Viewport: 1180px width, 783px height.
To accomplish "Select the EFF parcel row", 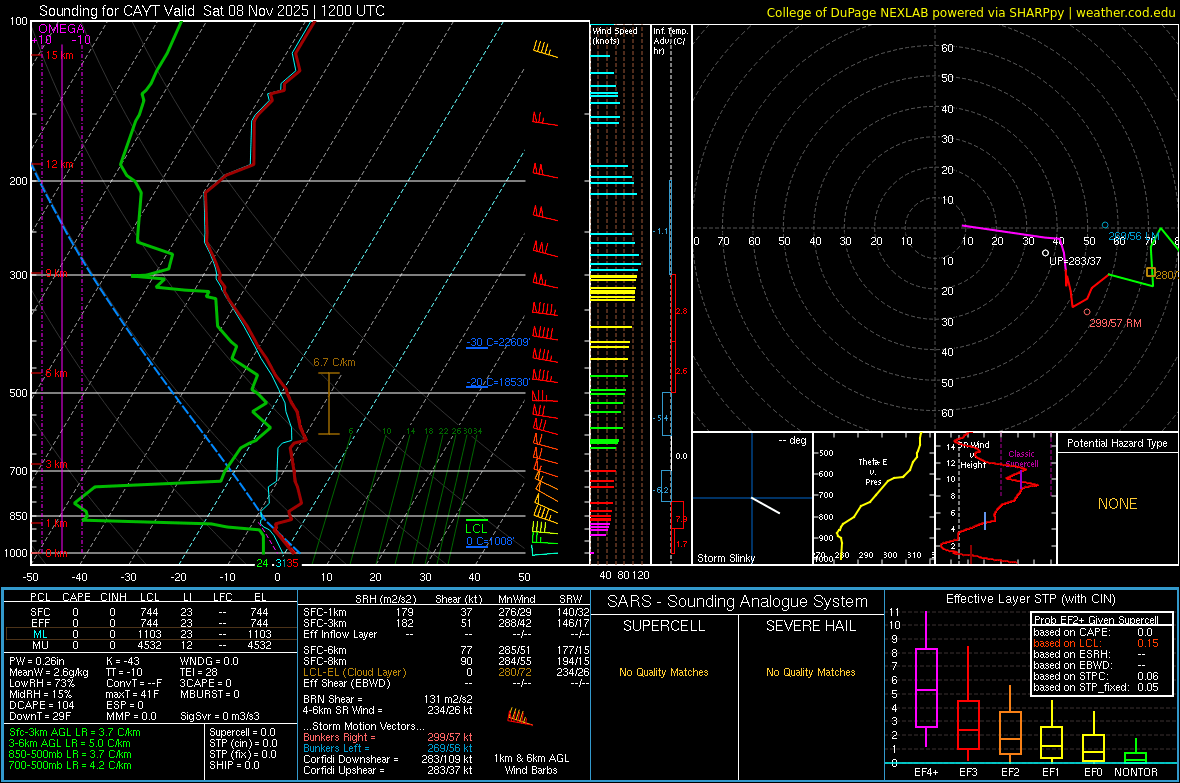I will (x=151, y=623).
